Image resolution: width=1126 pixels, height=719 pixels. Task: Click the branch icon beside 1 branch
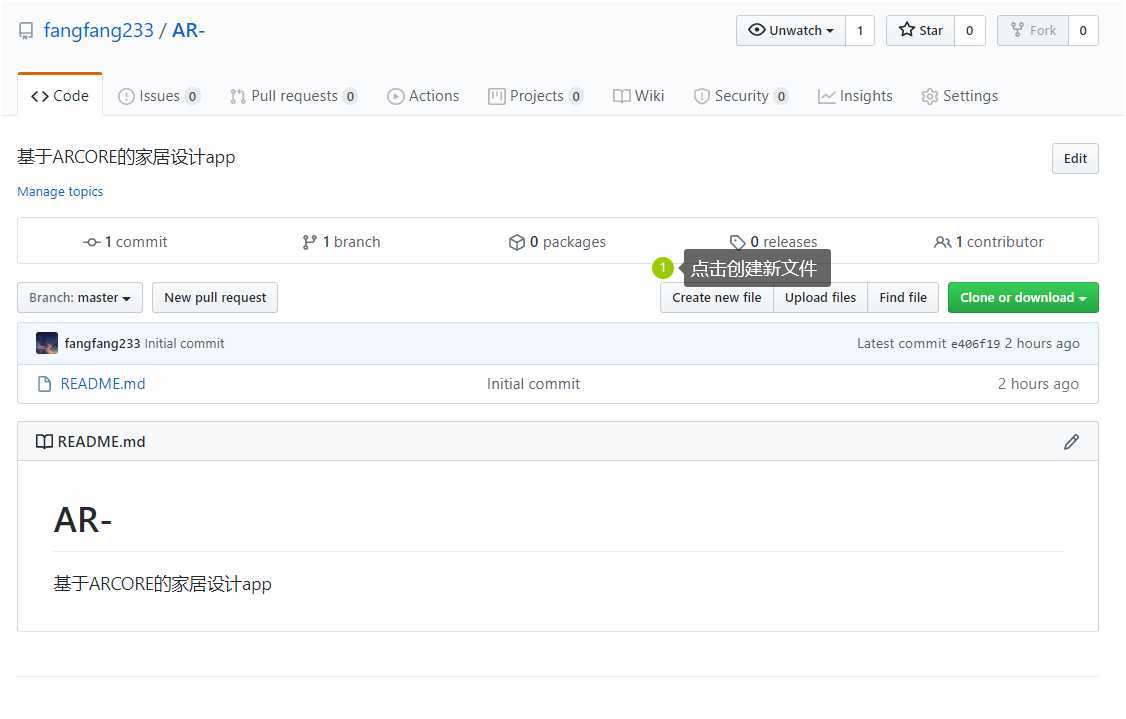310,242
